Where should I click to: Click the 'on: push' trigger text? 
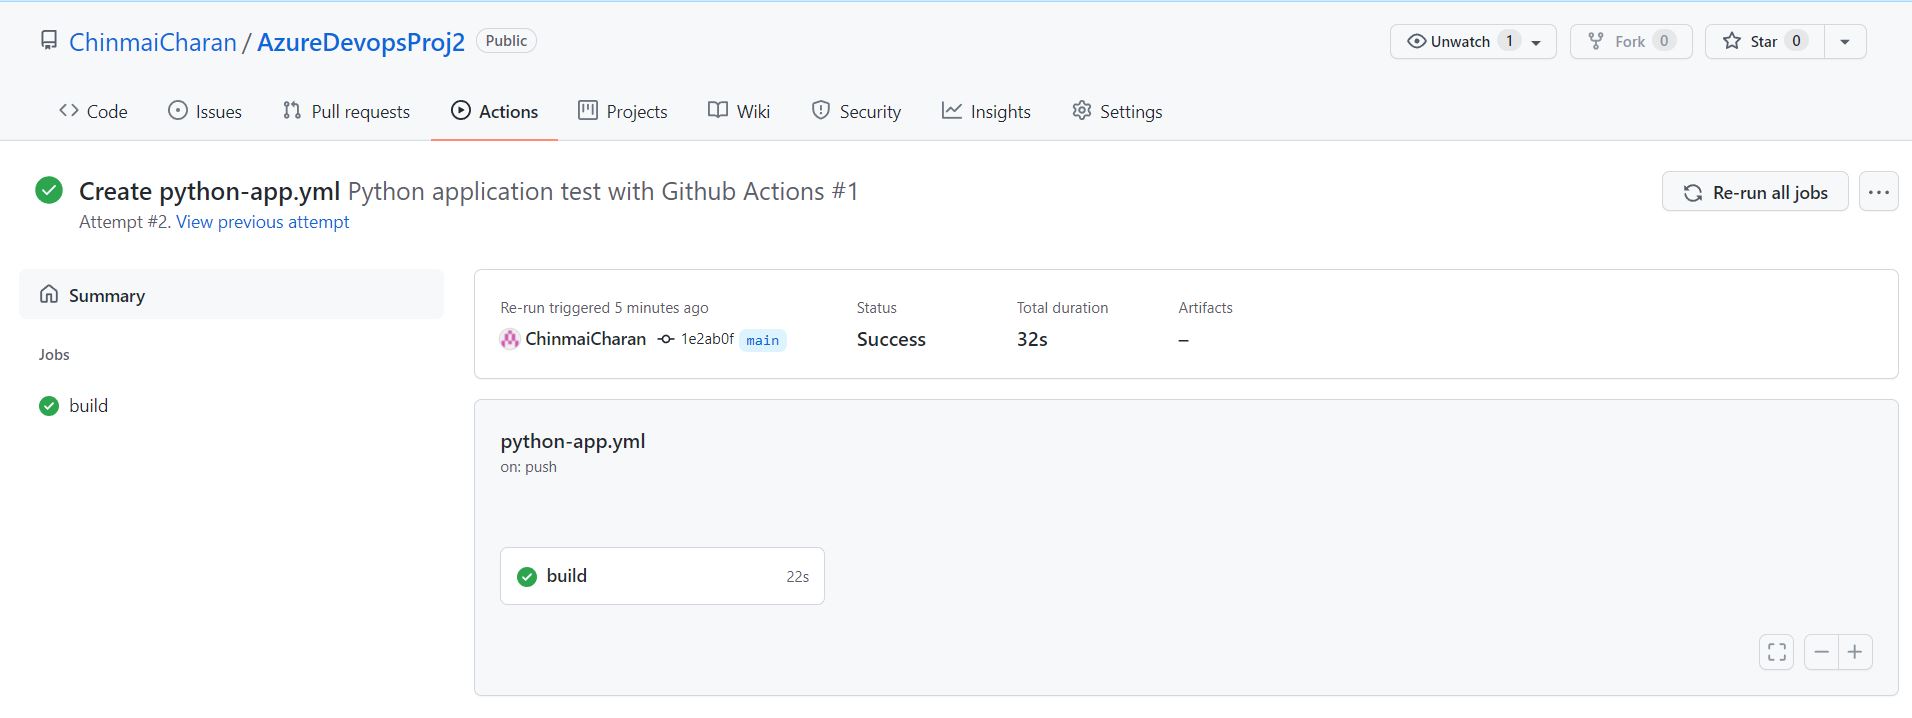[x=529, y=467]
